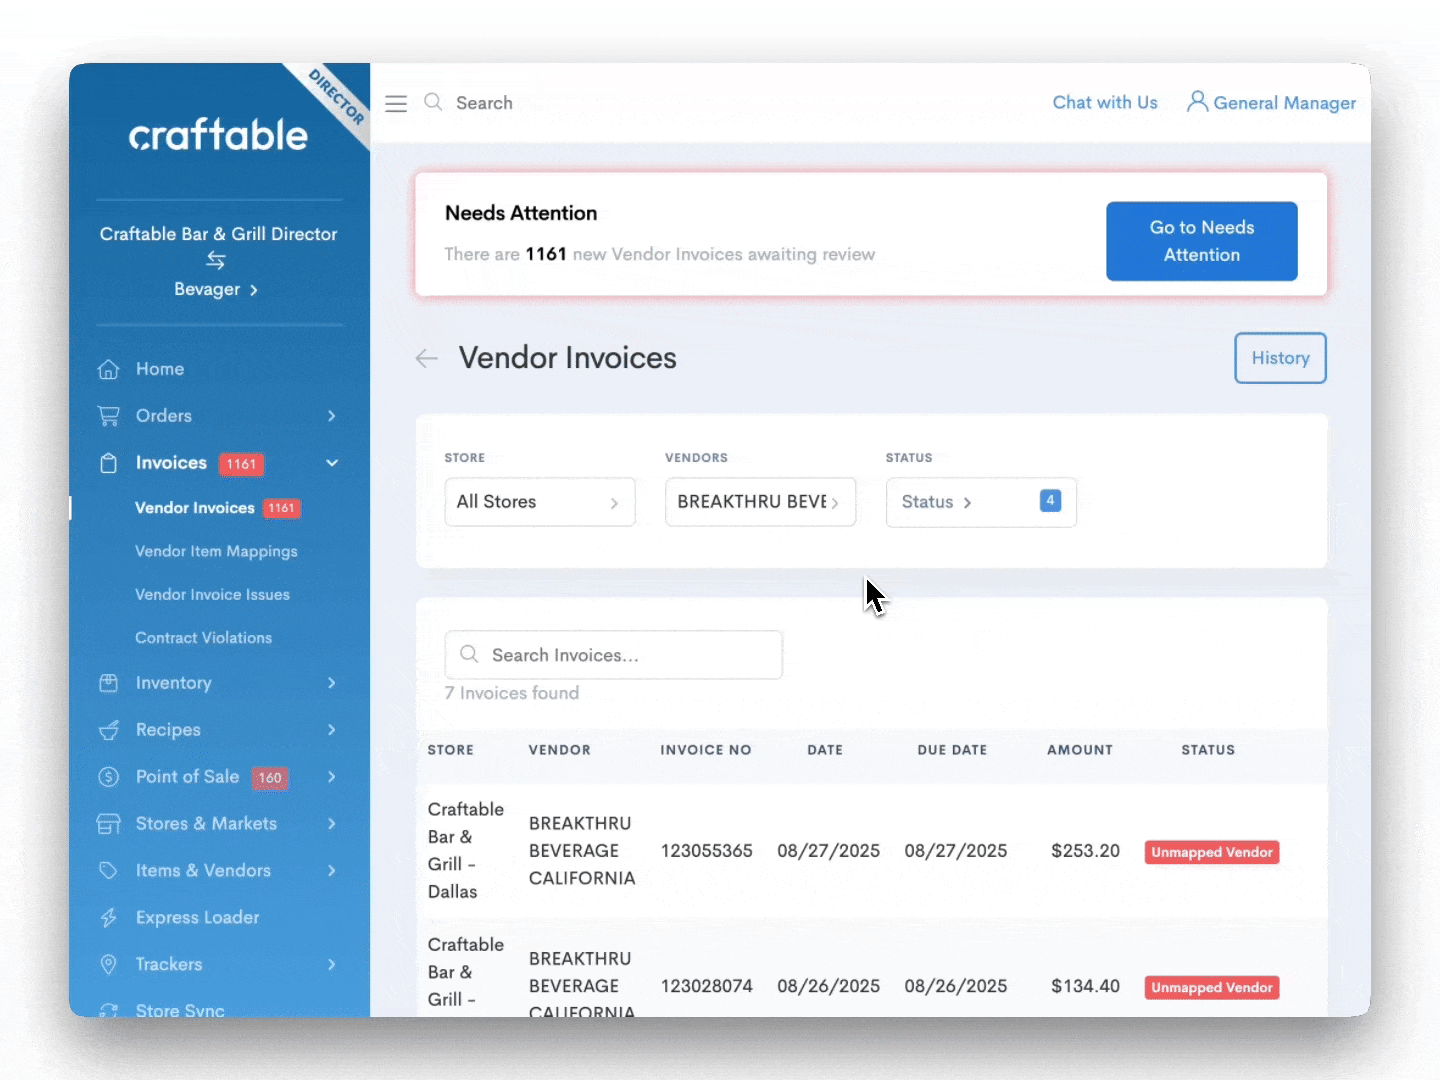The width and height of the screenshot is (1440, 1080).
Task: Open Contract Violations
Action: tap(203, 638)
